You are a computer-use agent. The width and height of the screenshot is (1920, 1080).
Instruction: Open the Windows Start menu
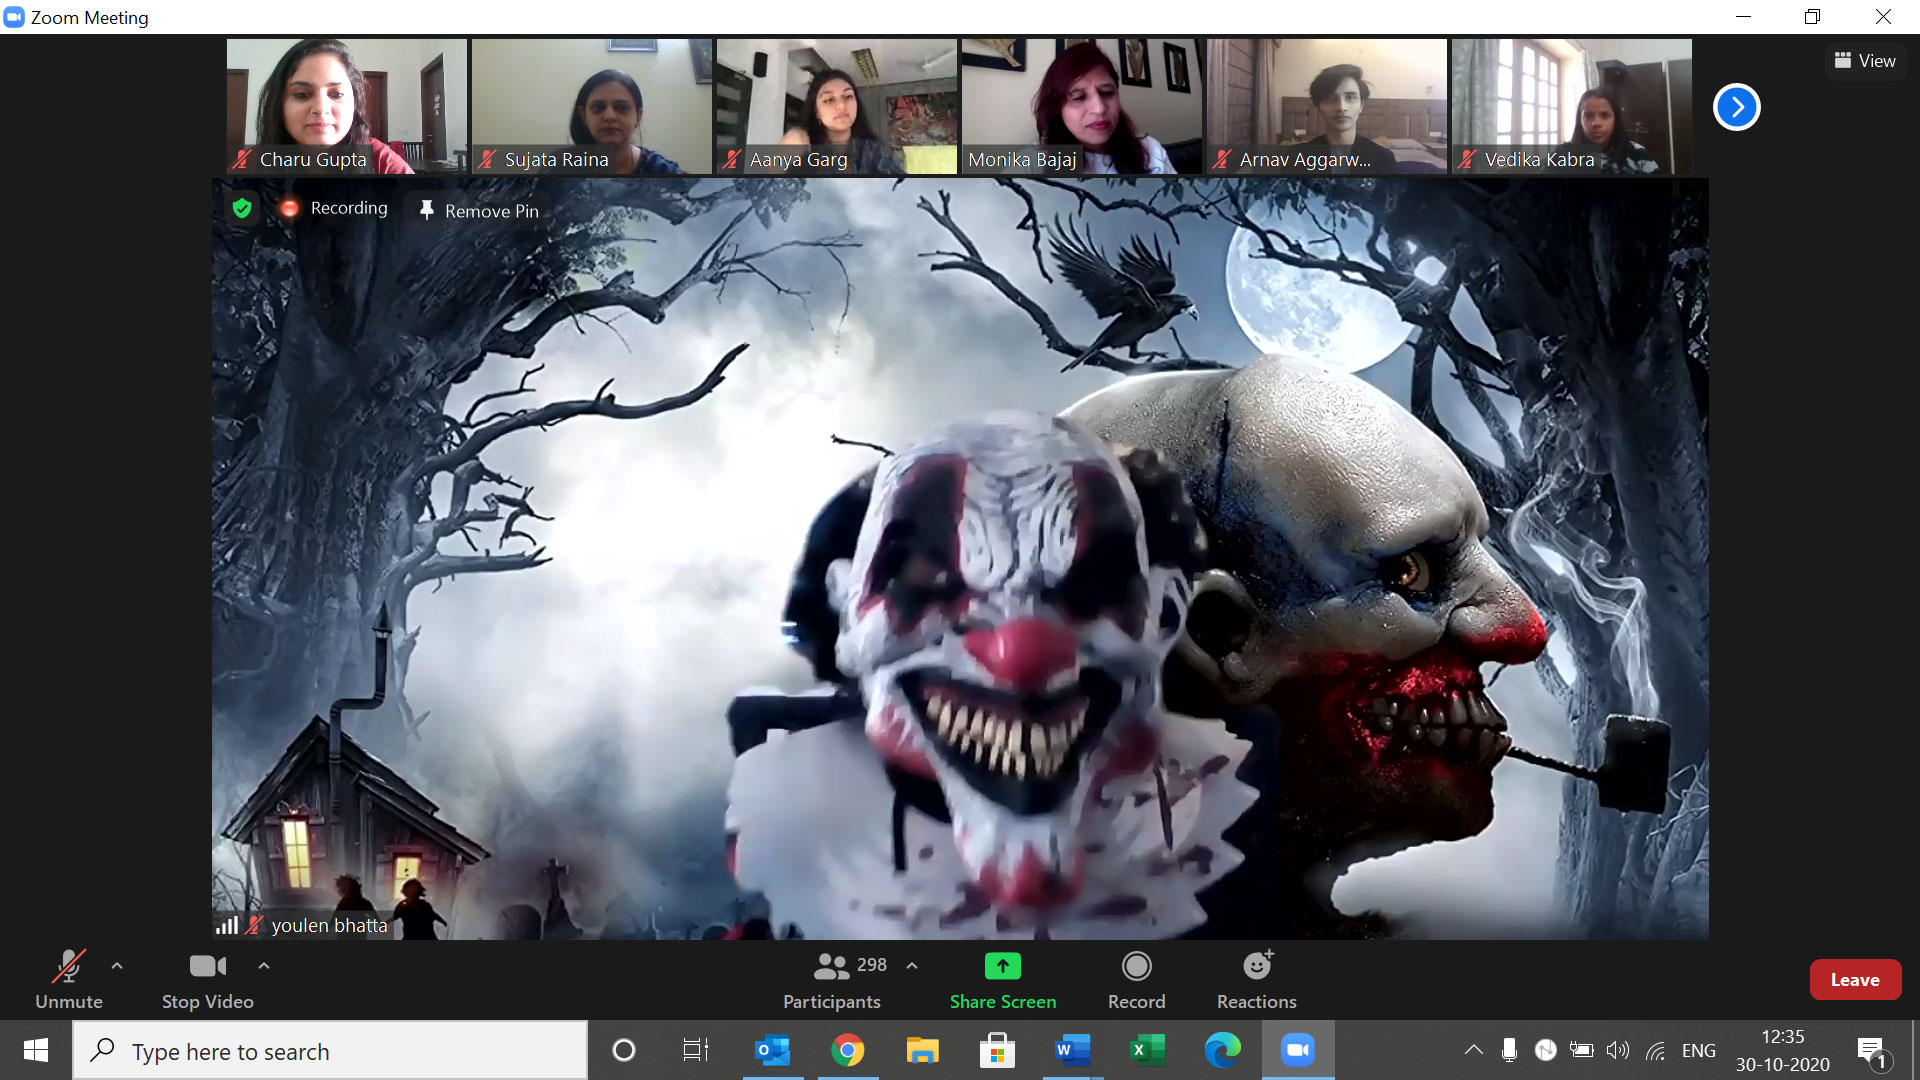(35, 1050)
